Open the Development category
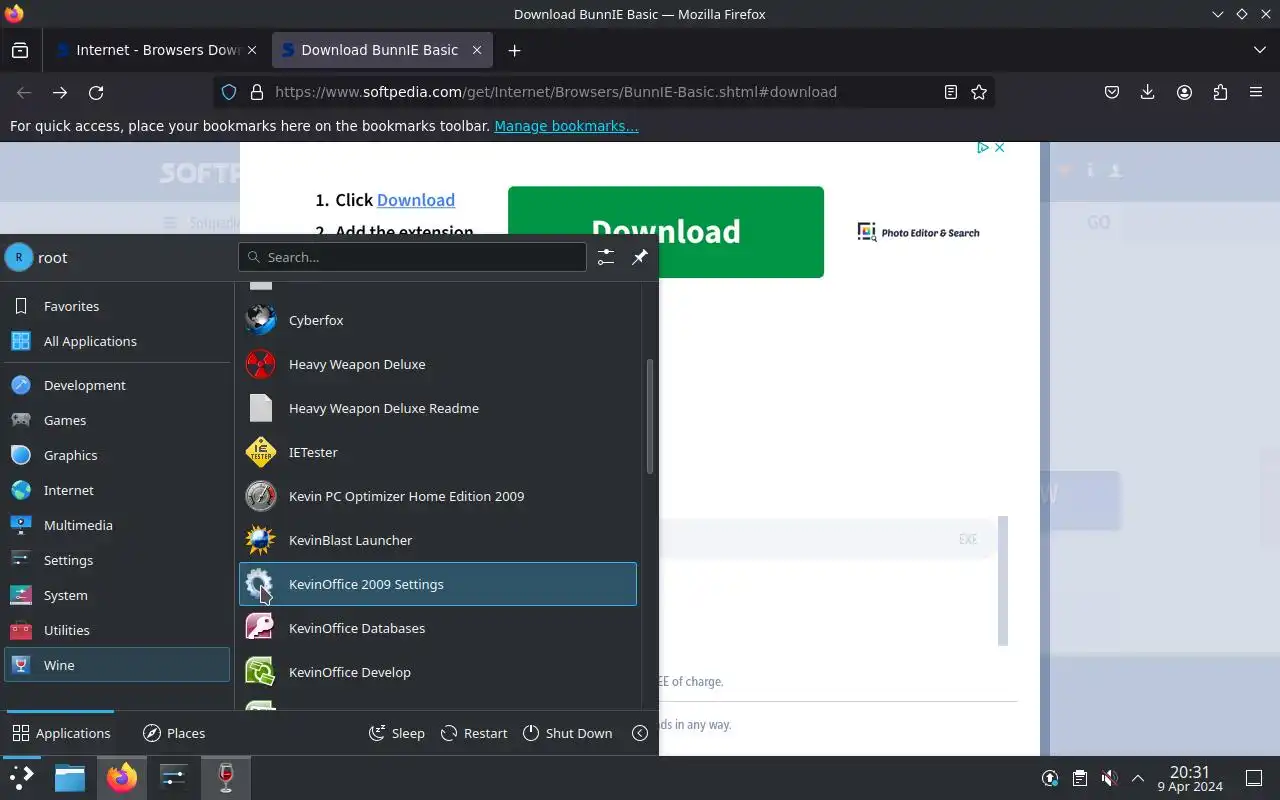The width and height of the screenshot is (1280, 800). pyautogui.click(x=117, y=385)
